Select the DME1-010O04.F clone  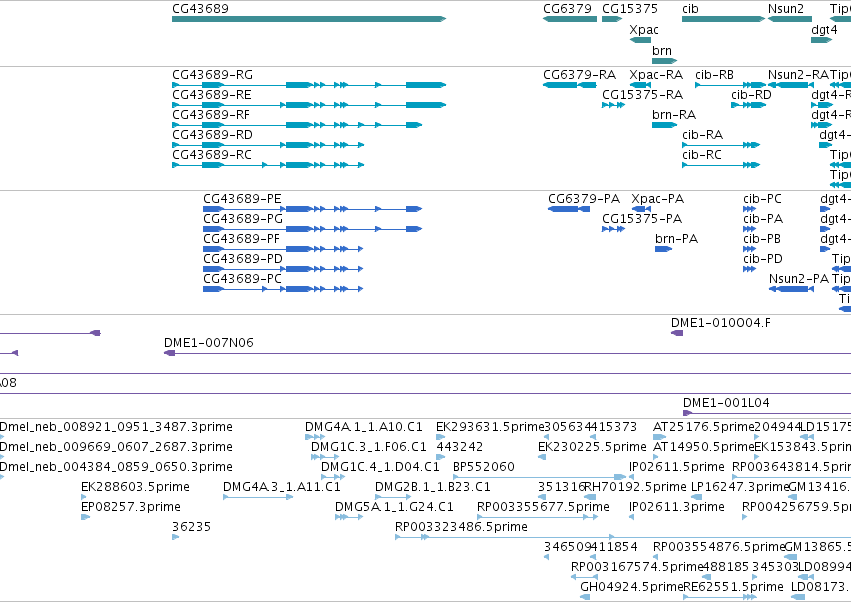pyautogui.click(x=677, y=333)
